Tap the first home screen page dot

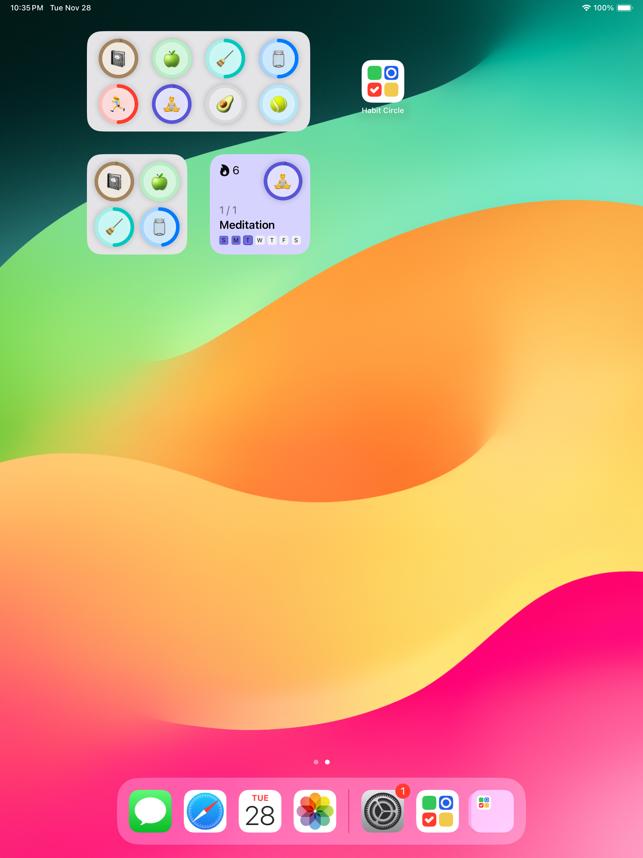coord(316,762)
